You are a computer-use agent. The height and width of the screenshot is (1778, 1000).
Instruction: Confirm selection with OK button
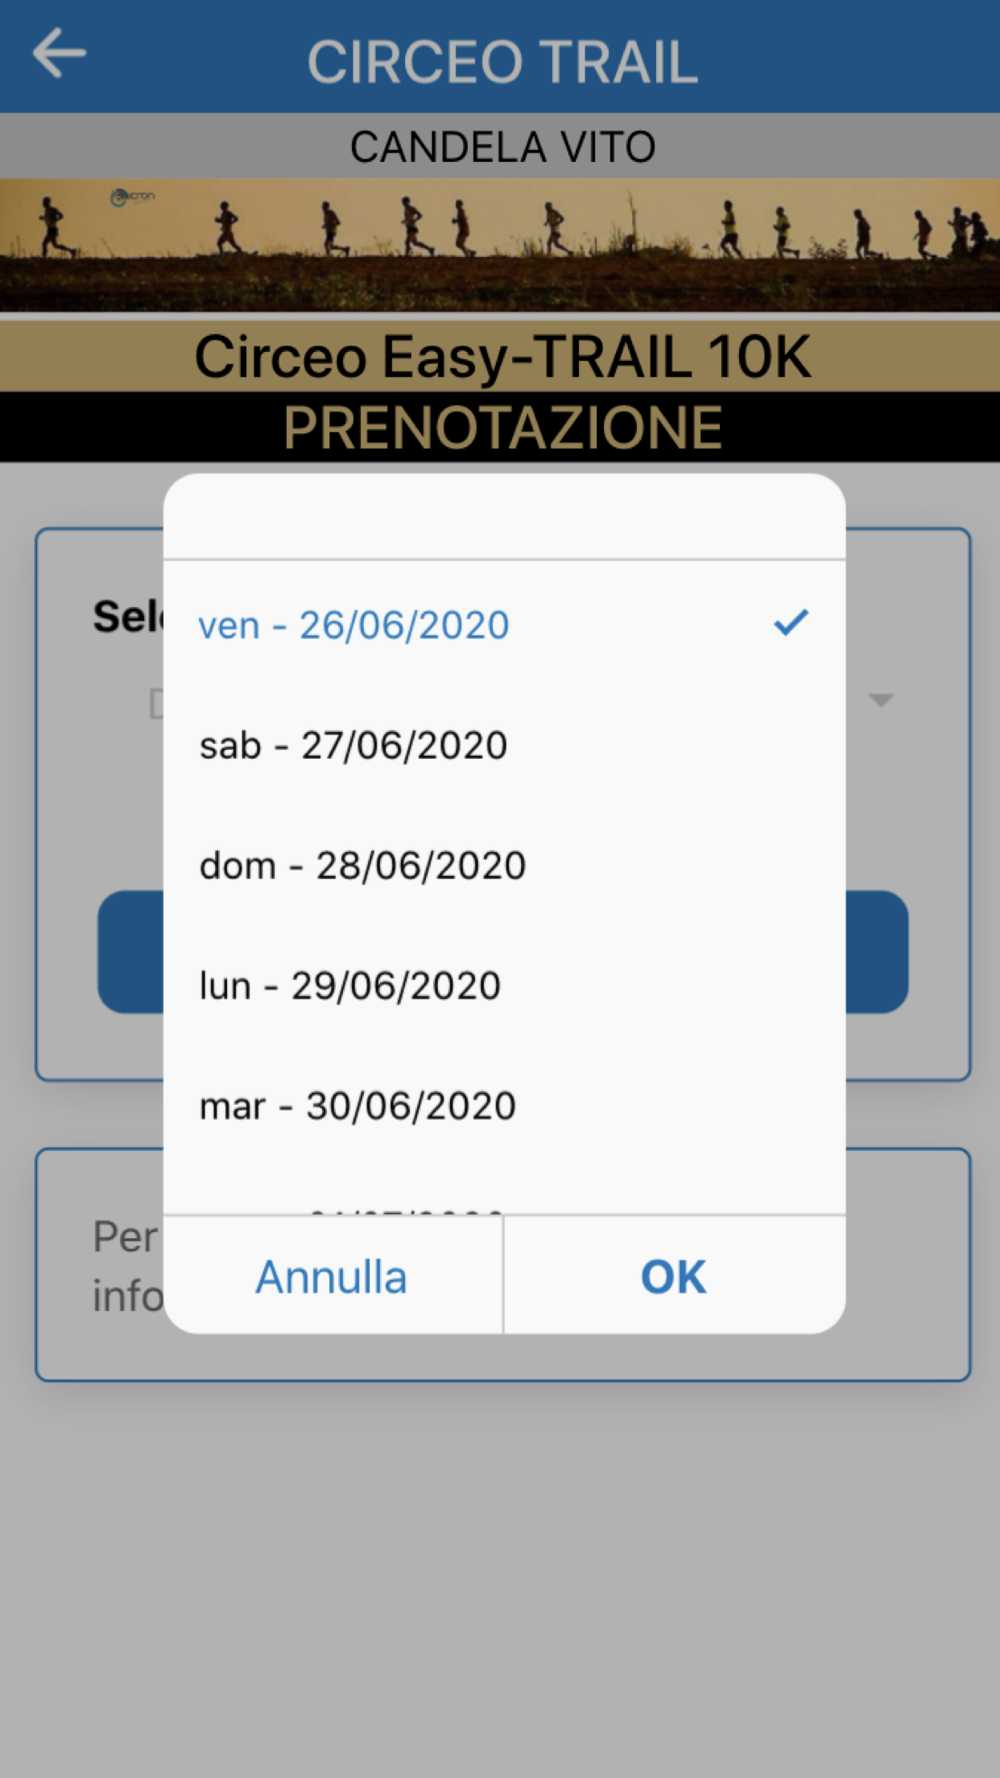[674, 1276]
